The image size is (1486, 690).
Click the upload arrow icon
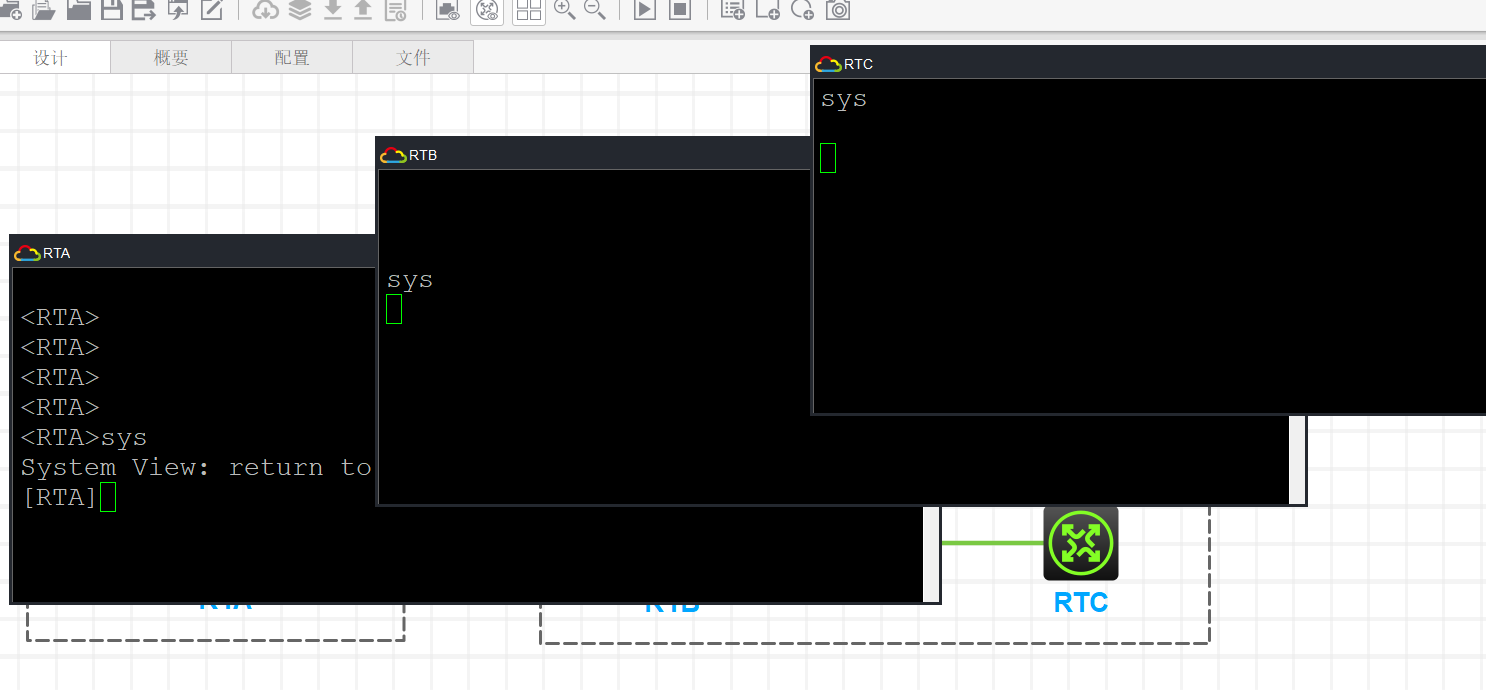click(363, 10)
